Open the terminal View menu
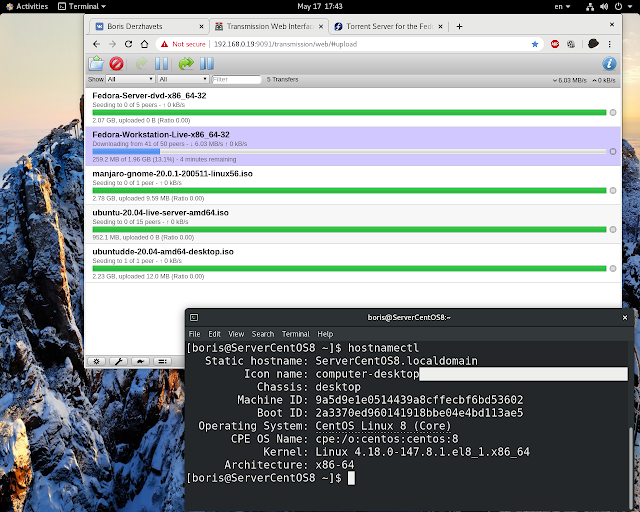The width and height of the screenshot is (640, 512). point(236,334)
